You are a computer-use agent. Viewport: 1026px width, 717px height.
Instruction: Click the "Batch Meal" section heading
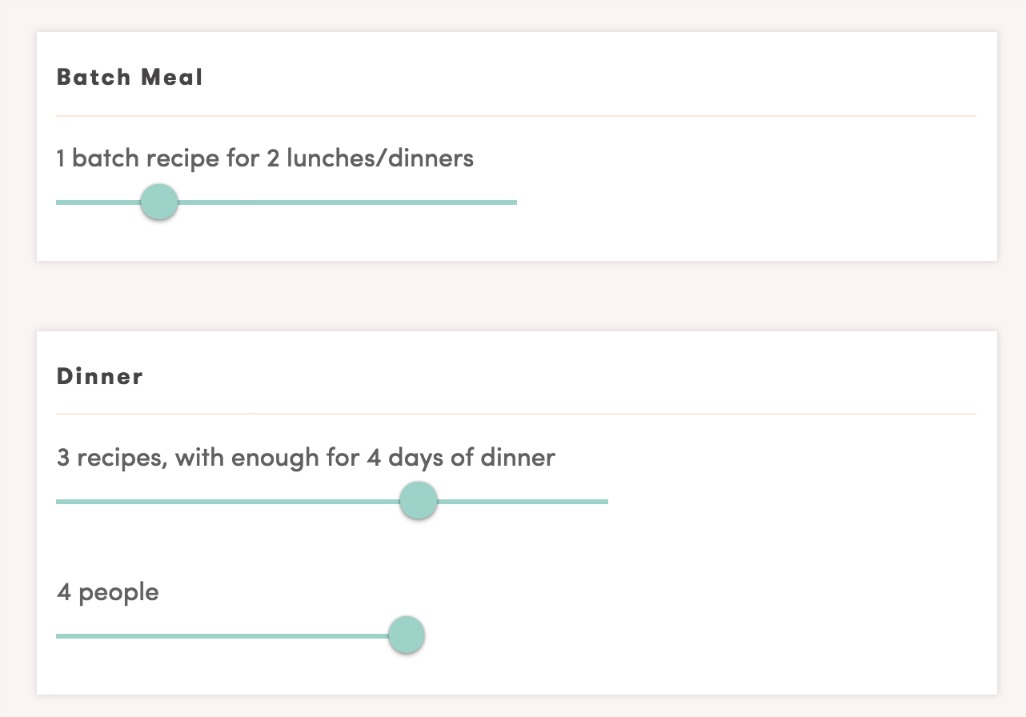pyautogui.click(x=129, y=77)
